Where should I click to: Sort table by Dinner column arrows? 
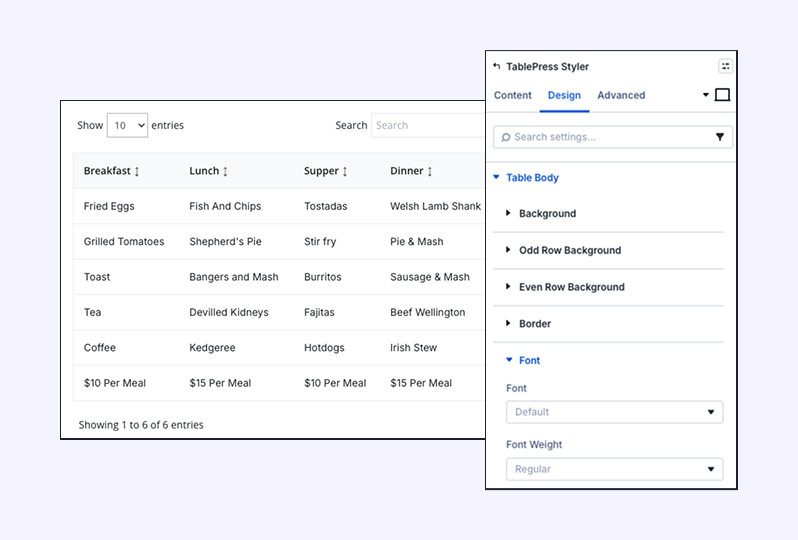click(x=430, y=172)
